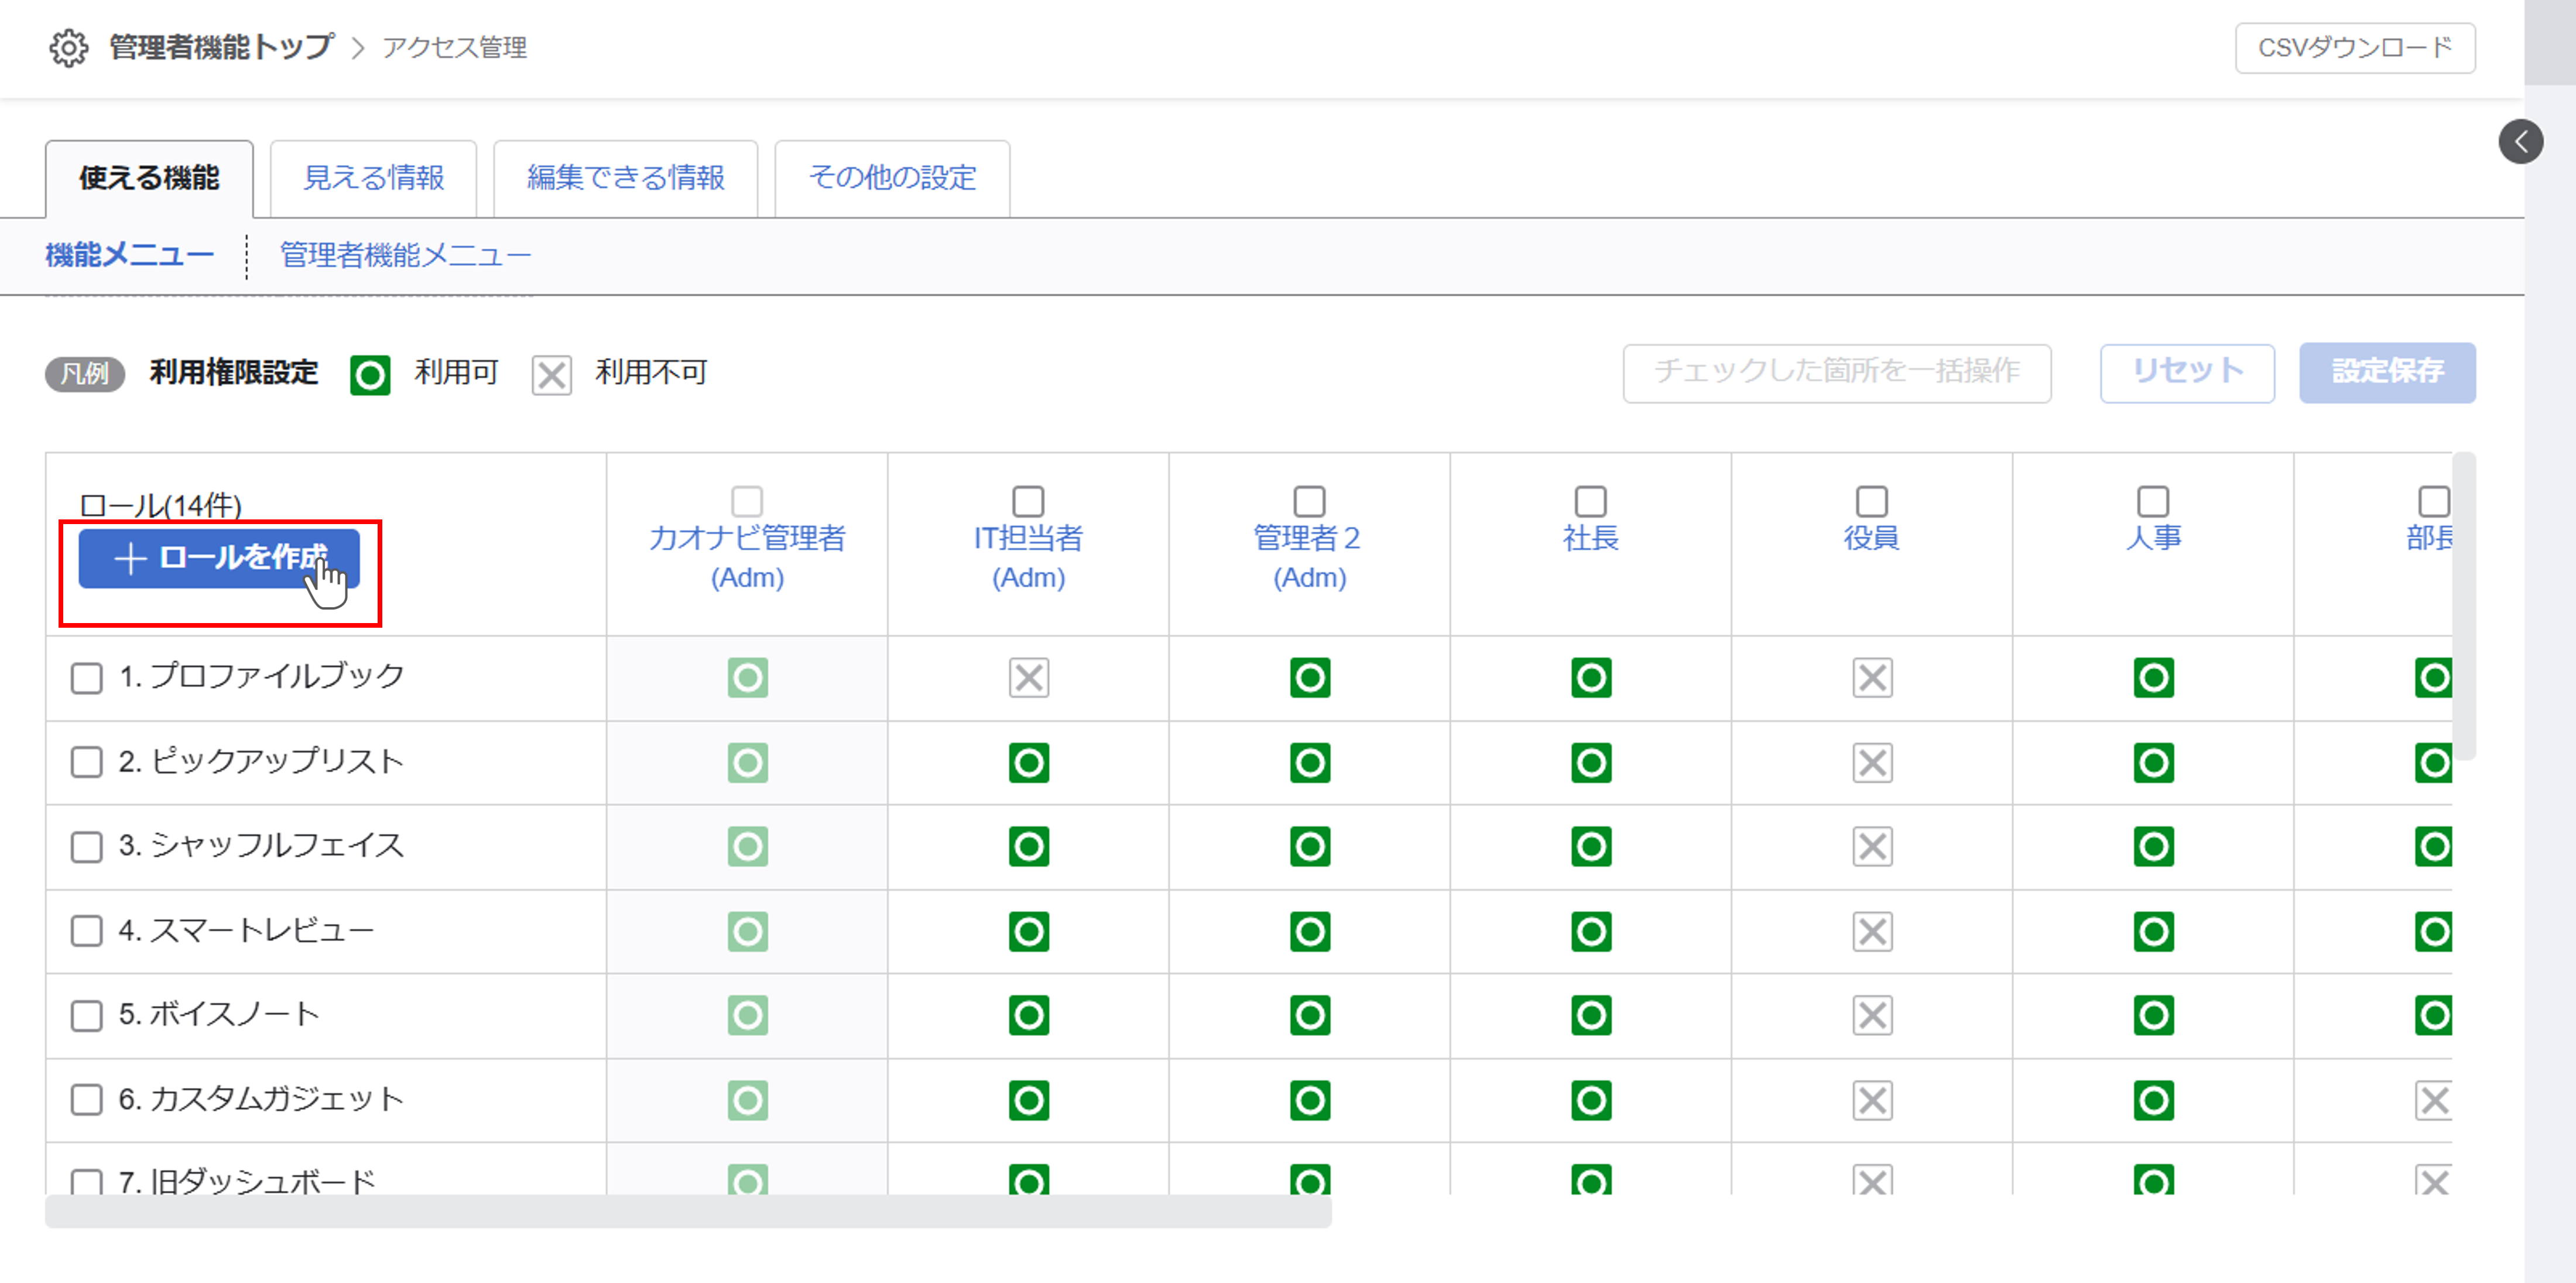Open the その他の設定 tab
Screen dimensions: 2576x1283
892,178
